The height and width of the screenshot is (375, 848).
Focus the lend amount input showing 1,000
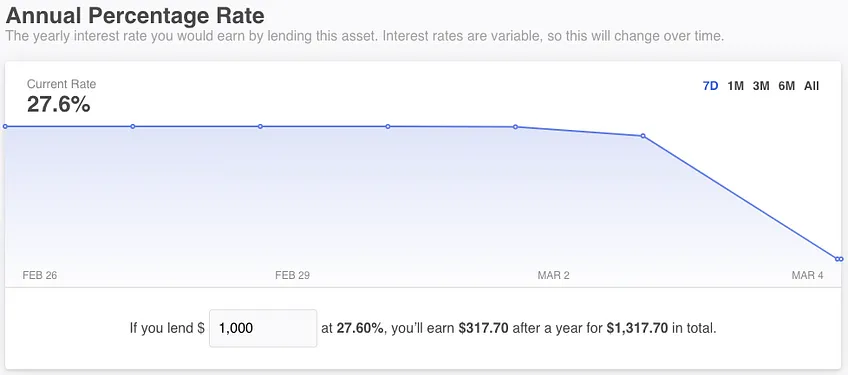coord(263,328)
